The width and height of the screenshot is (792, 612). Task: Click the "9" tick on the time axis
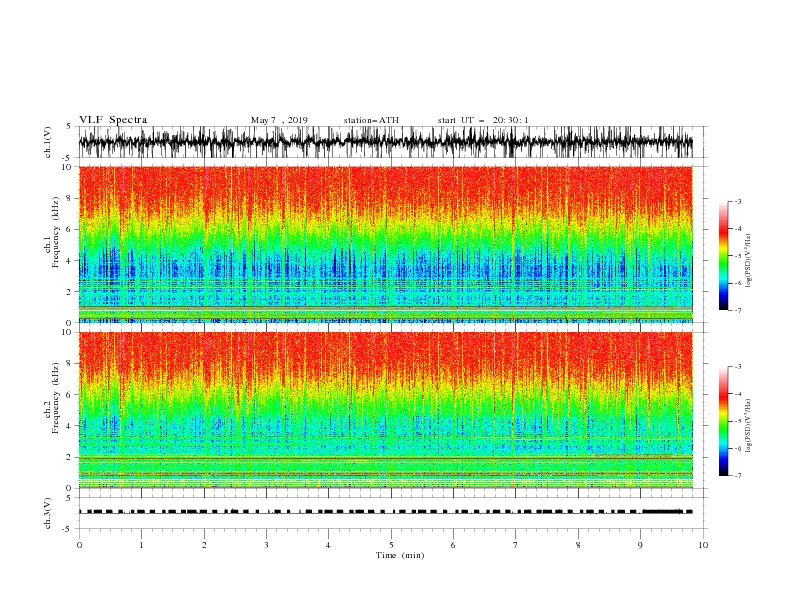[640, 545]
